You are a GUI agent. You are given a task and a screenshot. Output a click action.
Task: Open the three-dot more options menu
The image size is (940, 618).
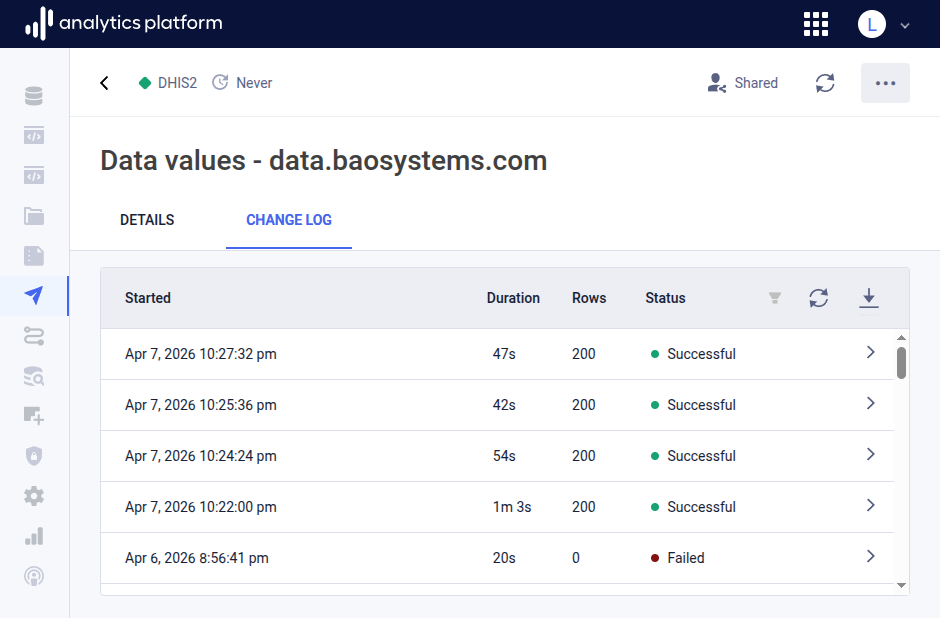click(885, 83)
